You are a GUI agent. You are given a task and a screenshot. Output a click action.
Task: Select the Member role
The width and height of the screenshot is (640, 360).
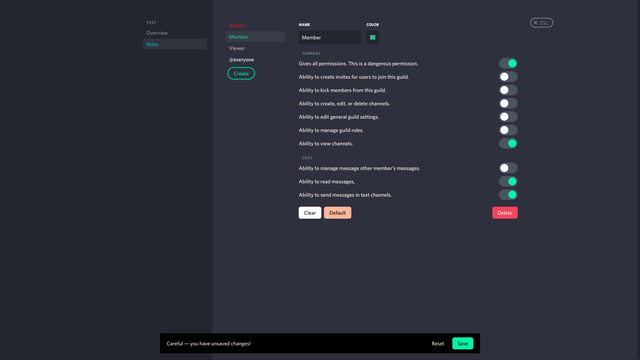pyautogui.click(x=255, y=37)
